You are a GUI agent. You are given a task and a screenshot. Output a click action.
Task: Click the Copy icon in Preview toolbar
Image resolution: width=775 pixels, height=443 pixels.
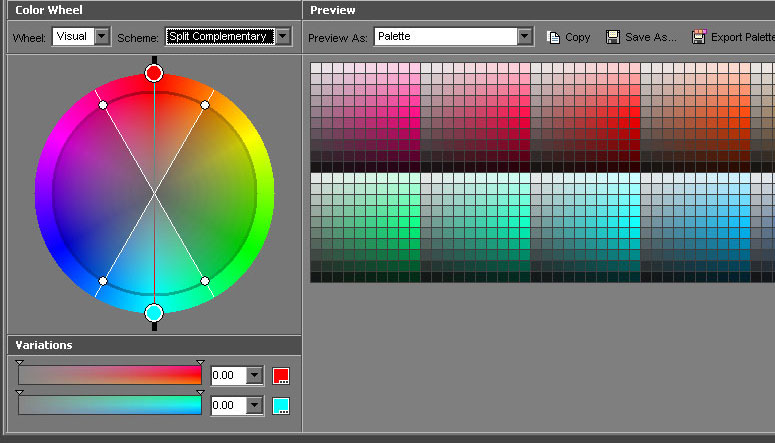coord(554,37)
